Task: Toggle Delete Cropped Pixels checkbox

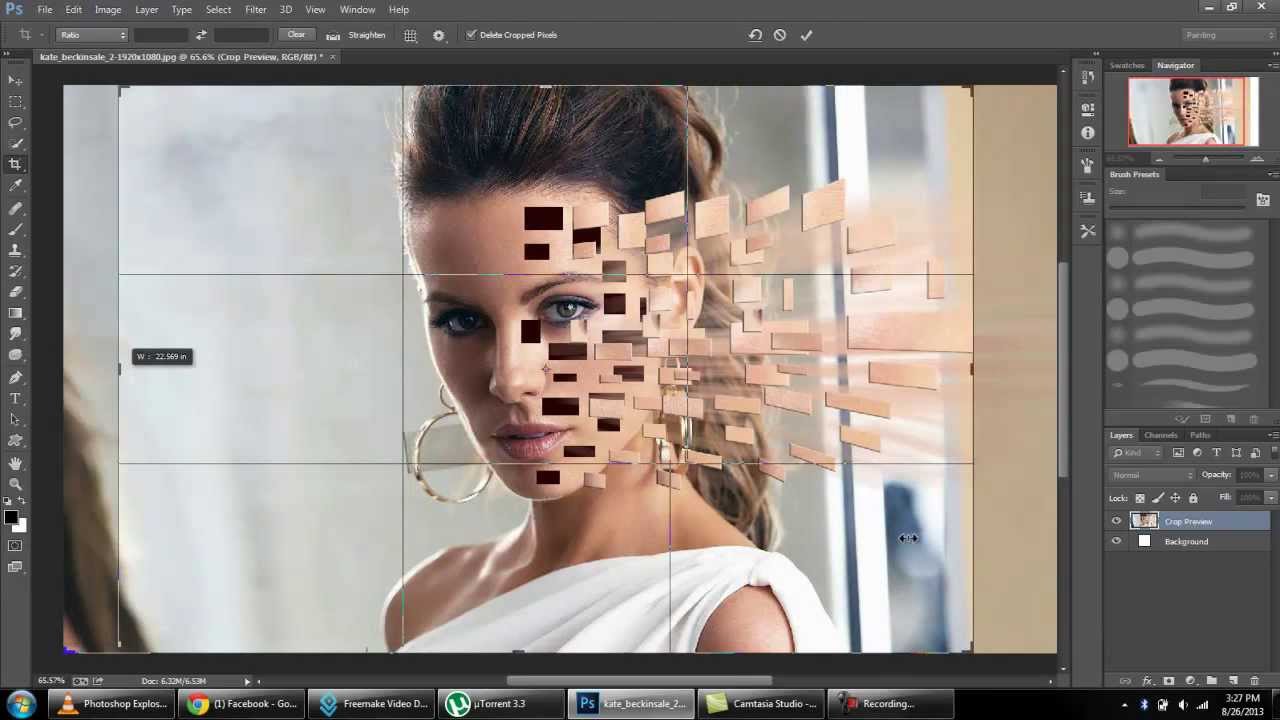Action: (471, 35)
